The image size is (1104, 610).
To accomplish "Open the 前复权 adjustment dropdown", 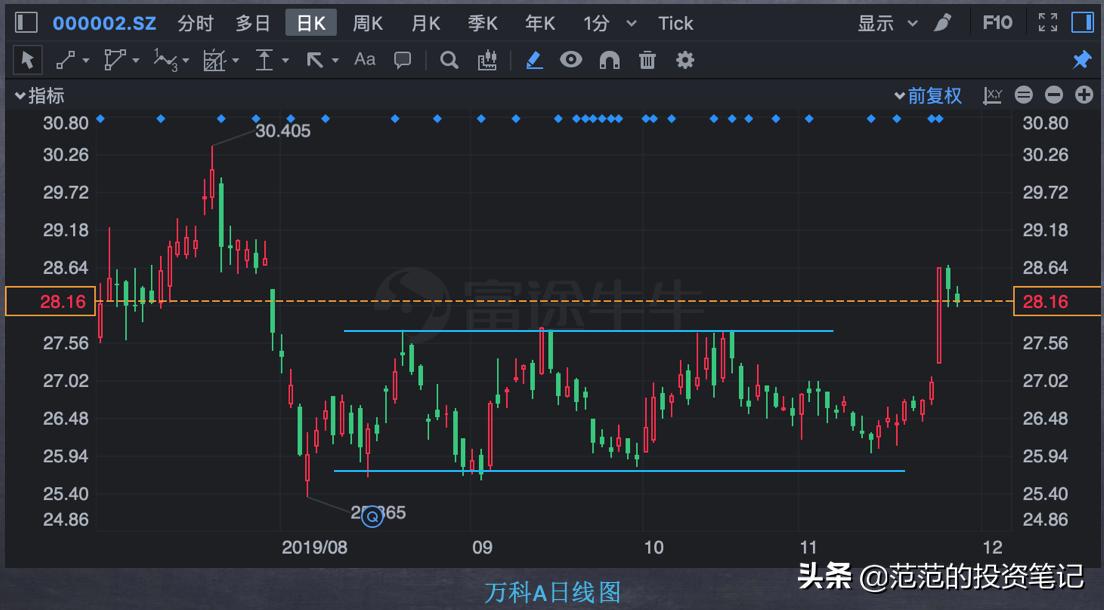I will click(929, 95).
